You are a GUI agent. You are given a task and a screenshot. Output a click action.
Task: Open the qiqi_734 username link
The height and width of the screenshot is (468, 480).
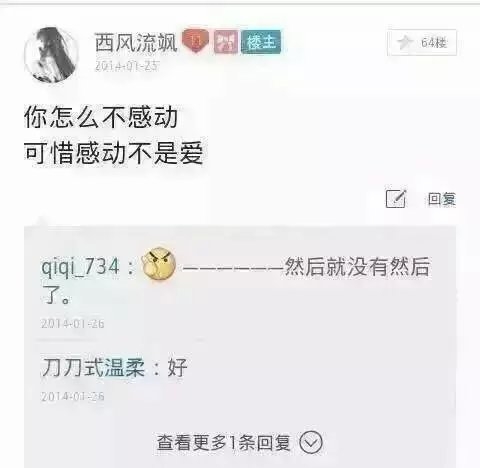(x=80, y=267)
